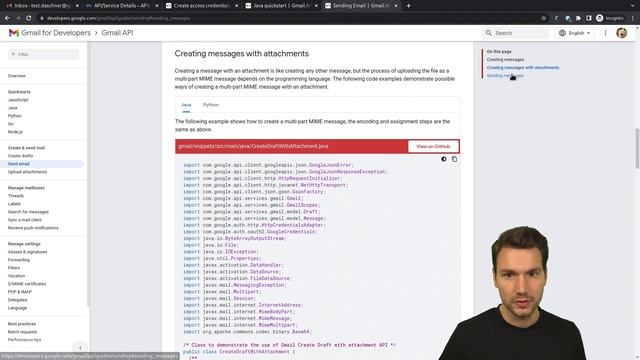Click the search magnifier icon
The height and width of the screenshot is (360, 640).
tap(489, 33)
